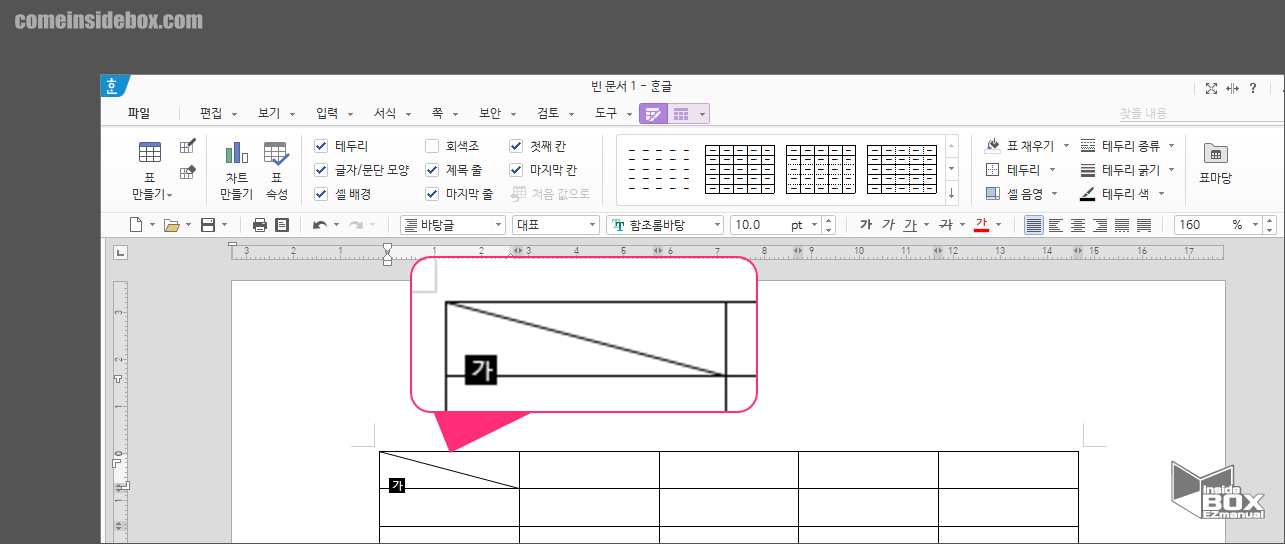Expand the 테두리 굵기 dropdown
Viewport: 1285px width, 544px height.
pyautogui.click(x=1172, y=170)
